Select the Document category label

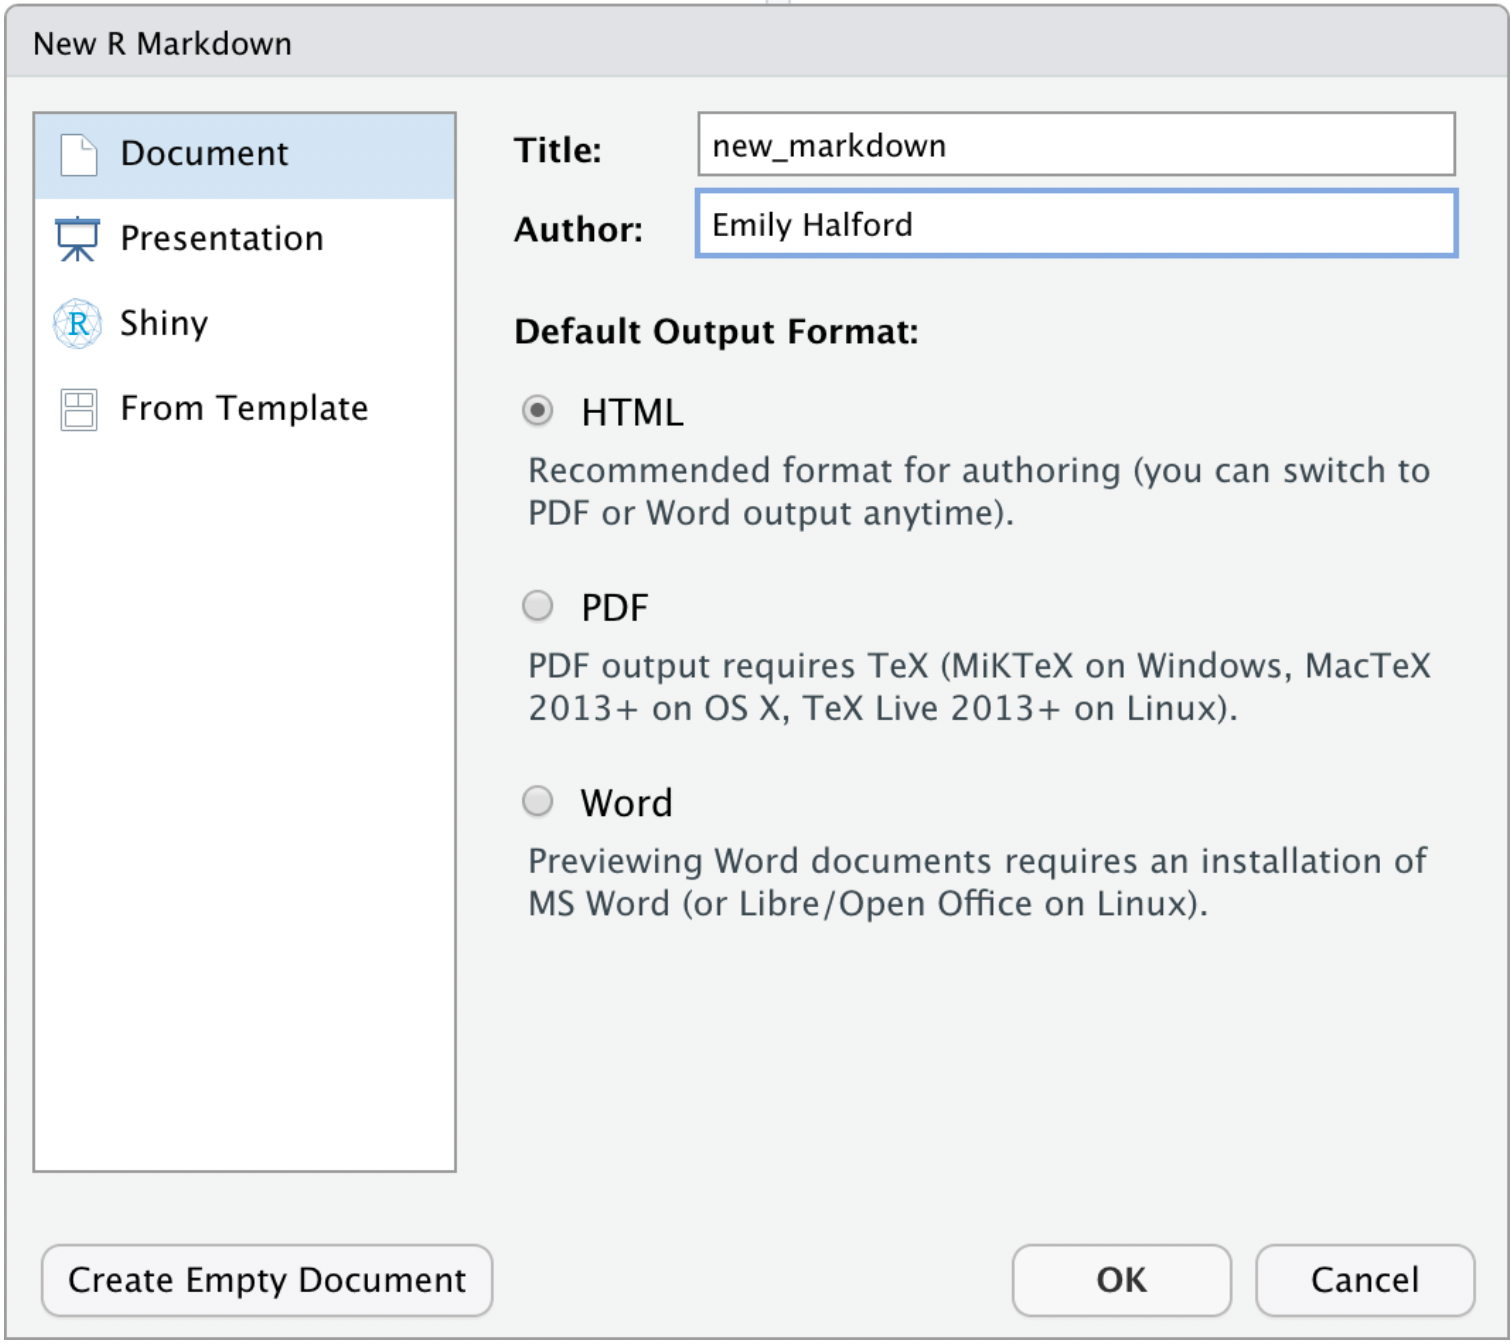[204, 154]
